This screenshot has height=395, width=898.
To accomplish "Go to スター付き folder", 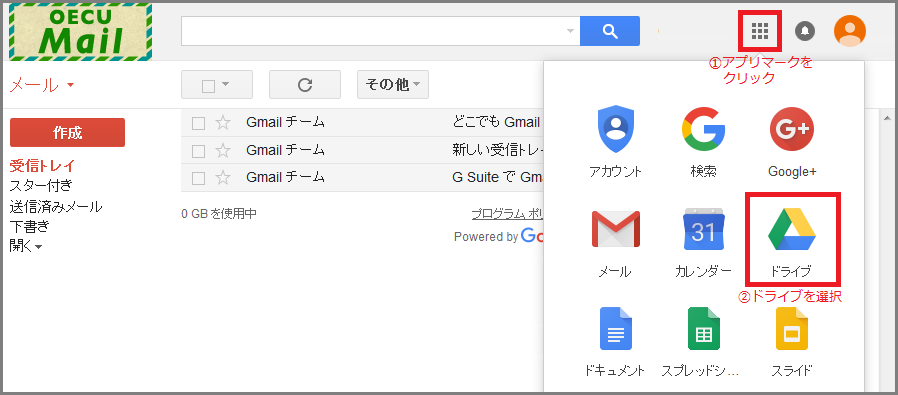I will coord(41,186).
